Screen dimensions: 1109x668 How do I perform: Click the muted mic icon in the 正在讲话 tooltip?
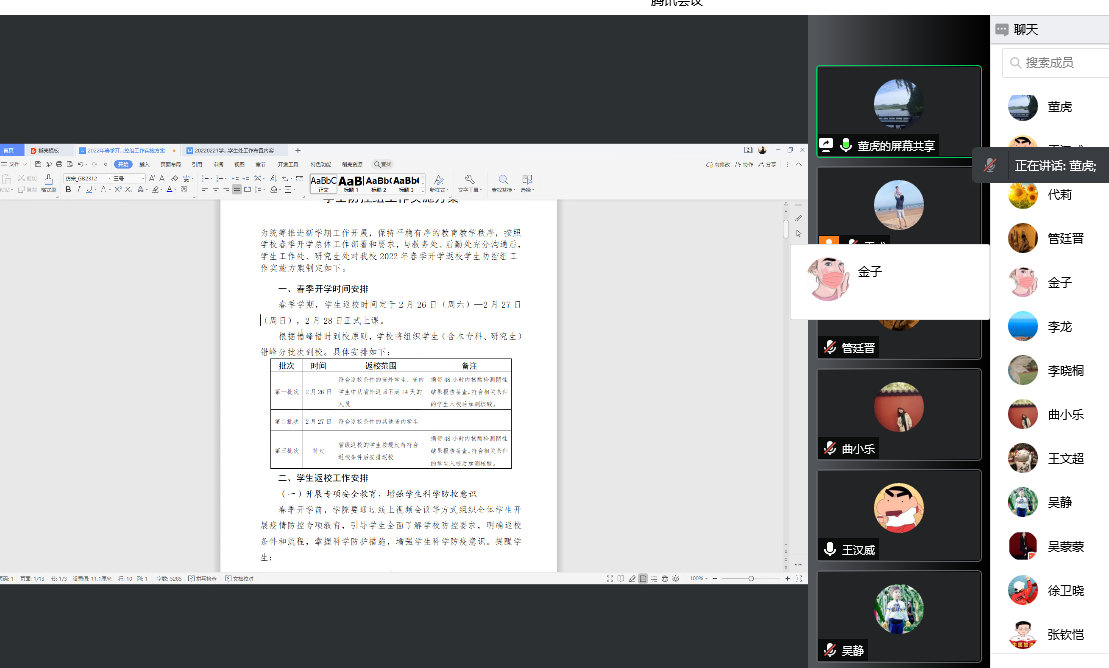(990, 166)
